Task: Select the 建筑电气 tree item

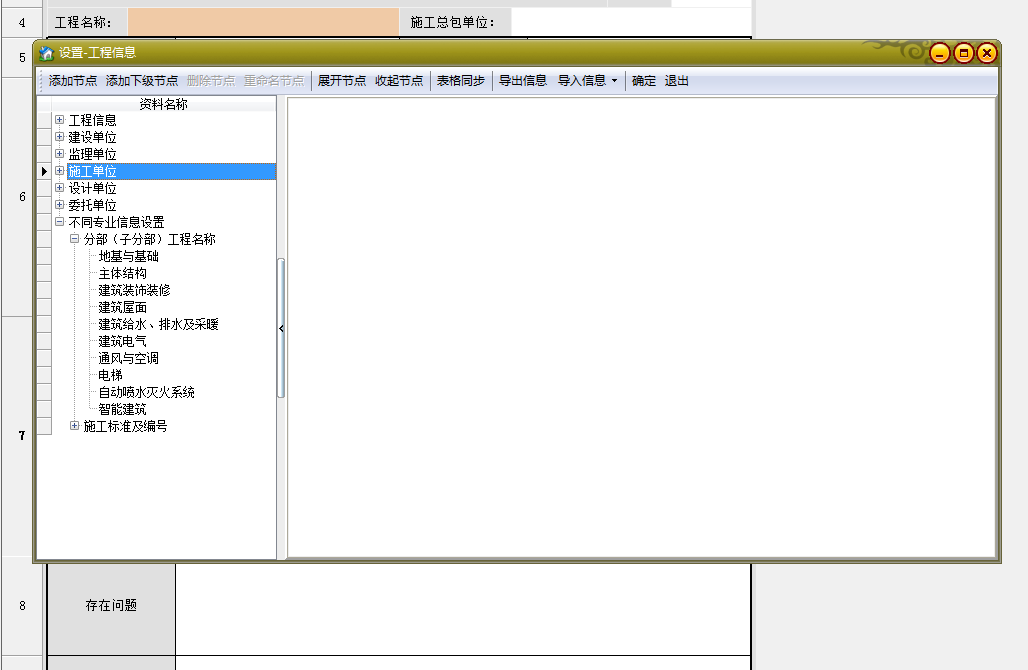Action: pos(122,341)
